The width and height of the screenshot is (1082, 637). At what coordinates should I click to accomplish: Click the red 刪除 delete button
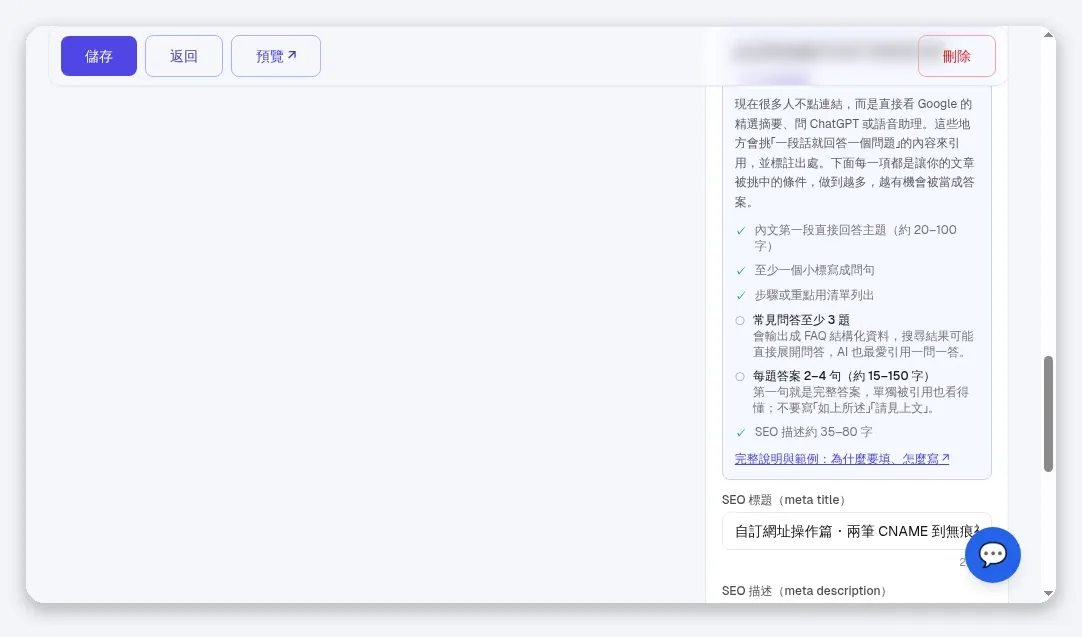click(956, 56)
